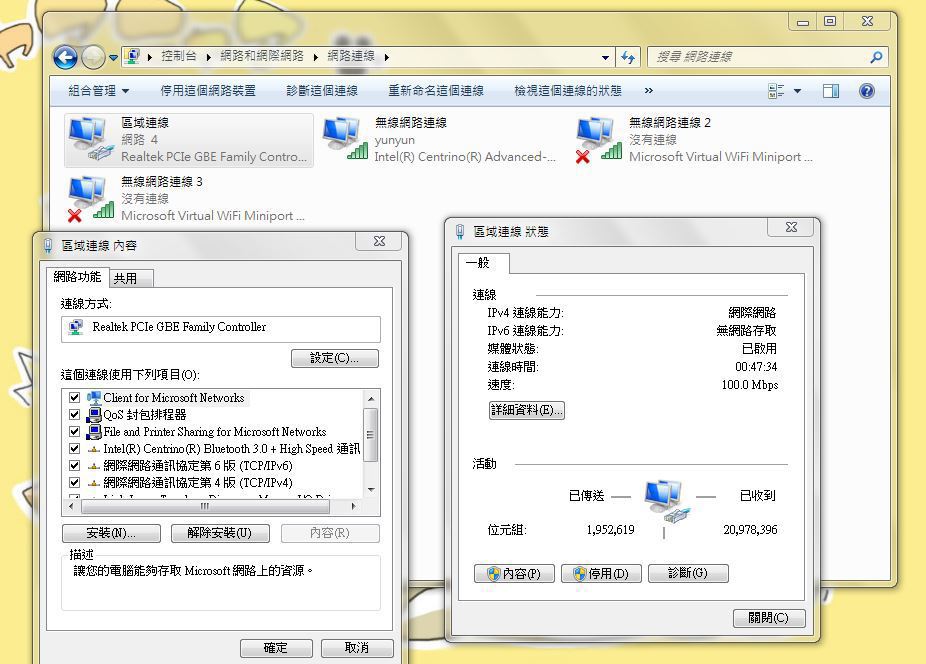
Task: Select the 無線網路連線 2 adapter icon
Action: point(599,140)
